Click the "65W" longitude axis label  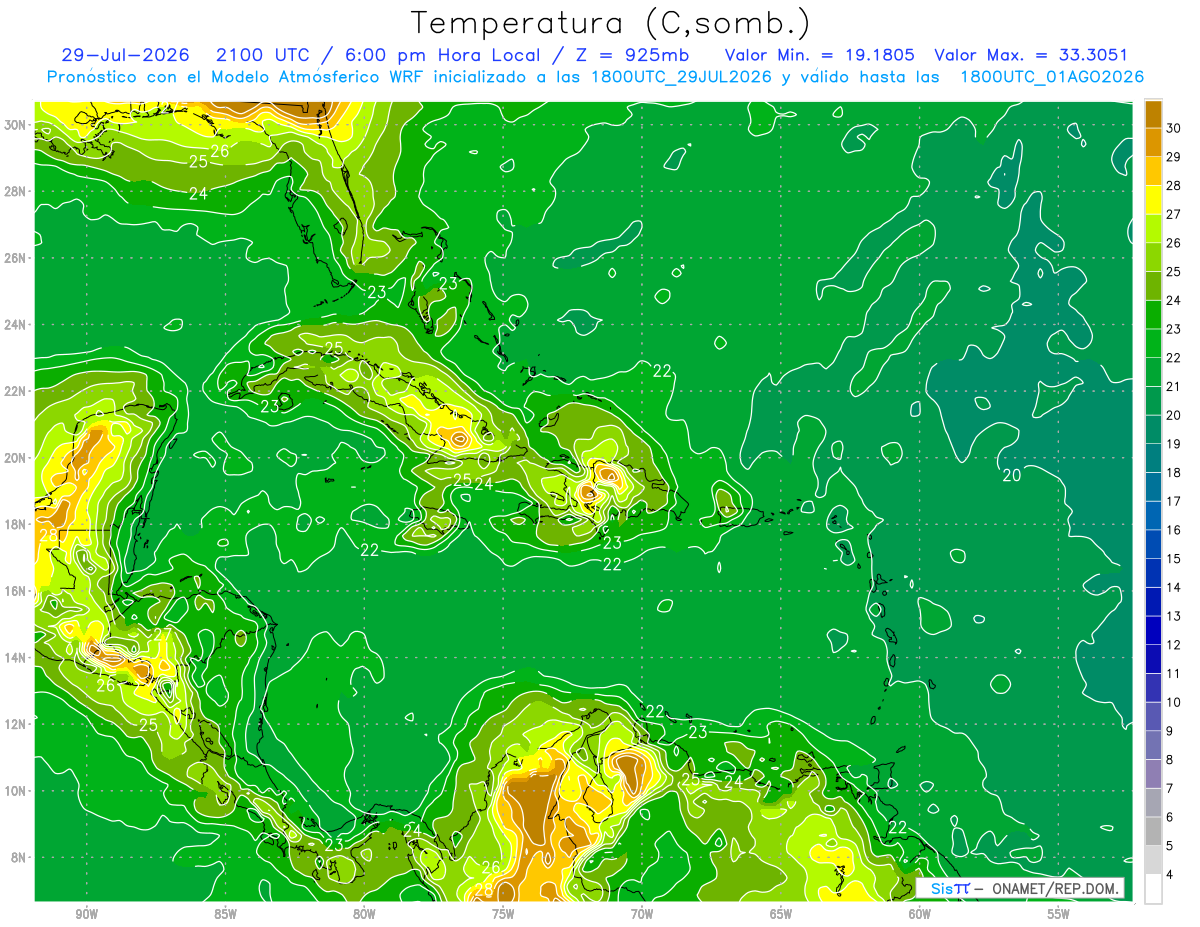click(x=781, y=913)
